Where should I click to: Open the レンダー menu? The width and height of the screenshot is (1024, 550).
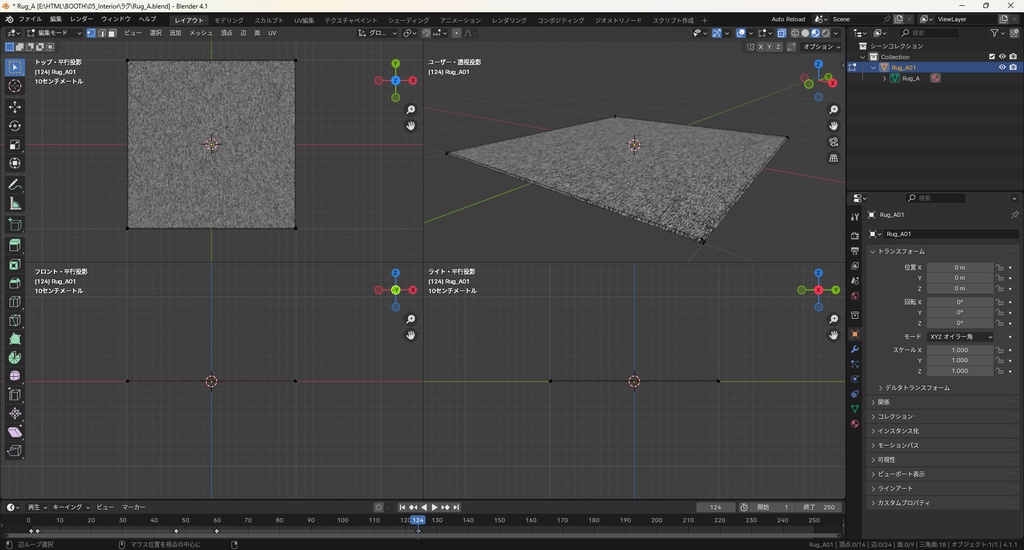pos(81,19)
